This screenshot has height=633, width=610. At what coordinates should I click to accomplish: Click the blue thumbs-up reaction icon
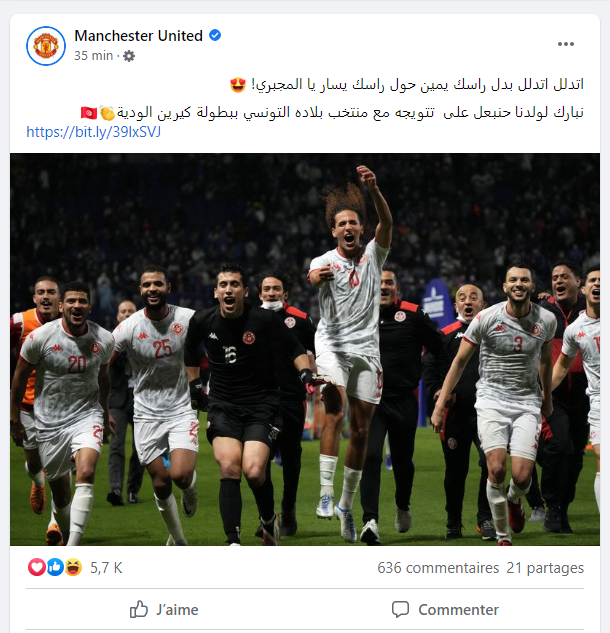pos(55,567)
